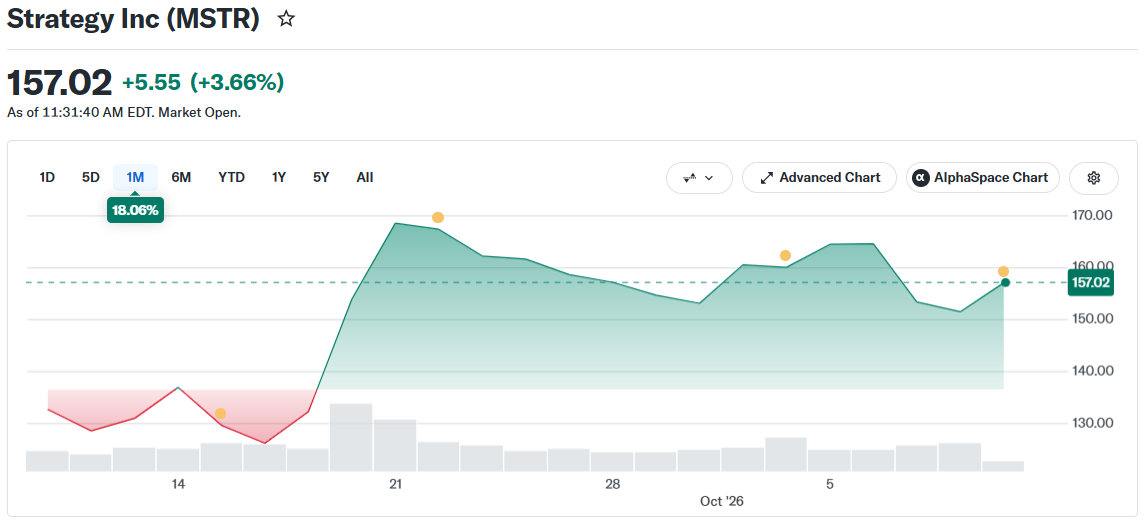Click the tallest volume bar
The image size is (1146, 520).
pyautogui.click(x=351, y=437)
